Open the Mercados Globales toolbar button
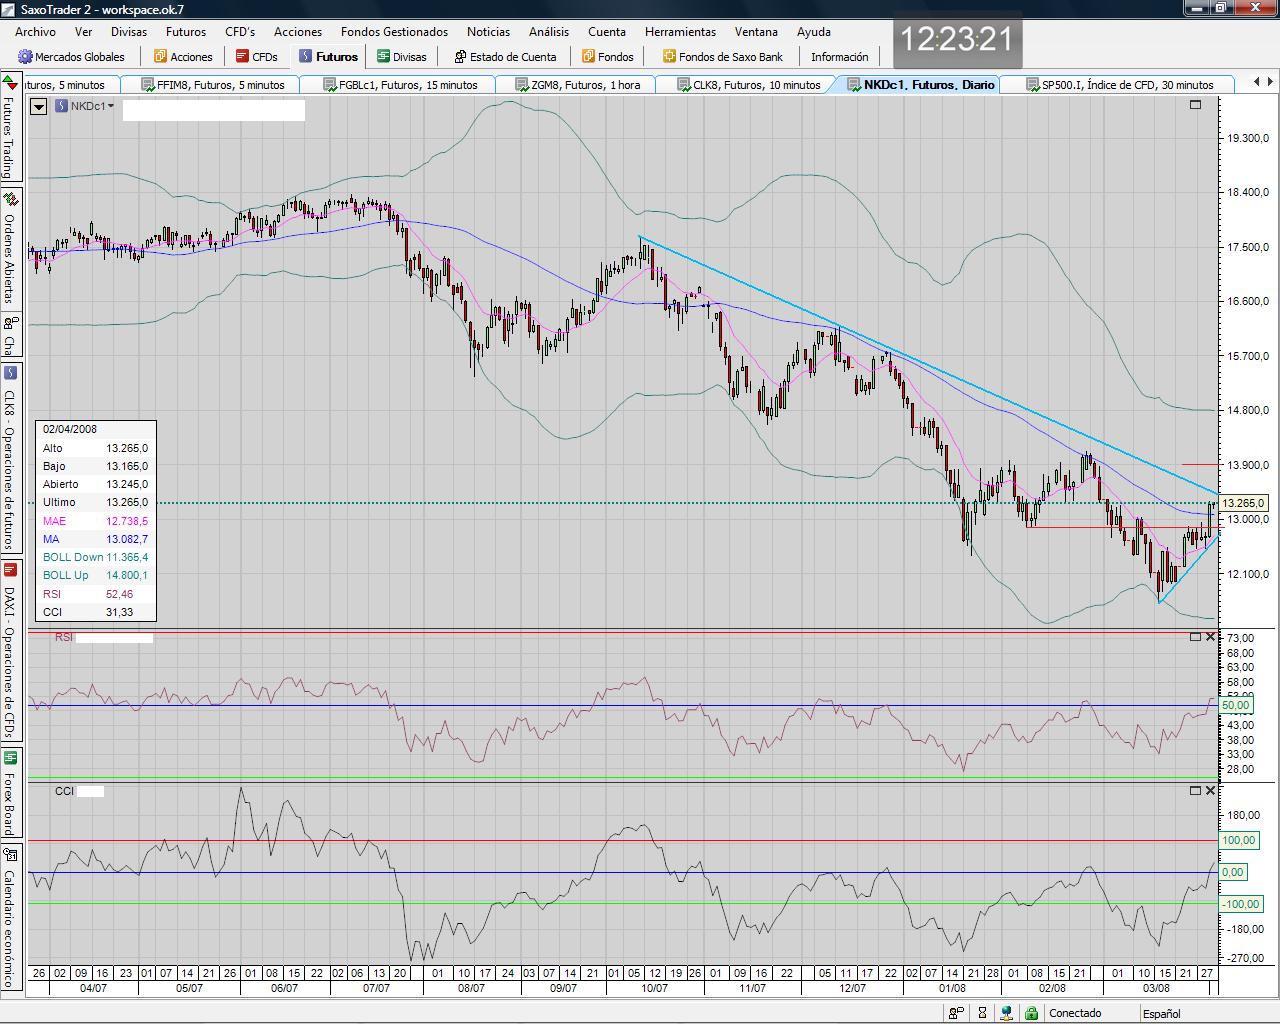 tap(71, 57)
